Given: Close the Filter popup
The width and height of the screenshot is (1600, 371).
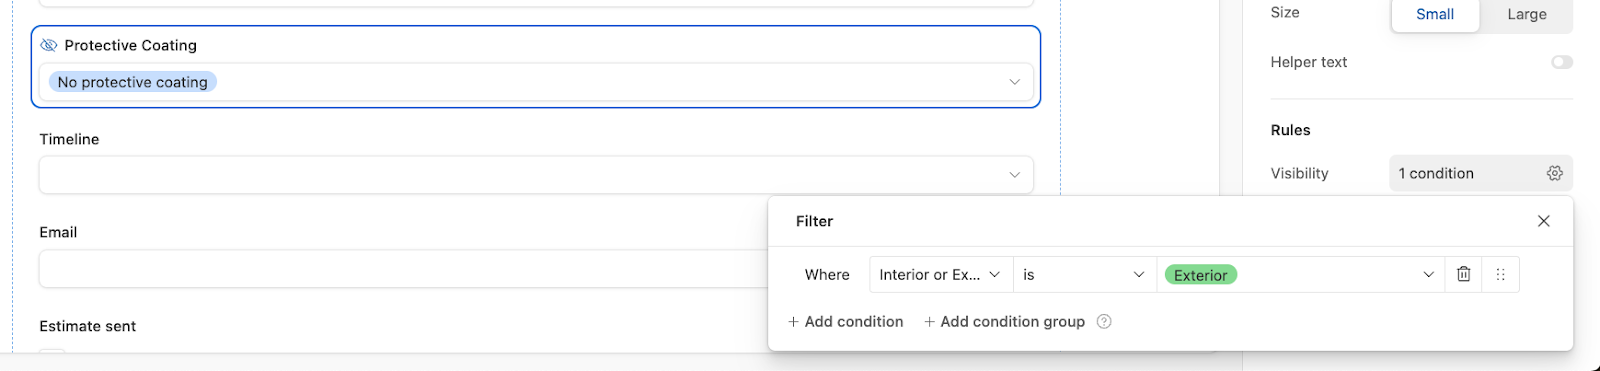Looking at the screenshot, I should pyautogui.click(x=1543, y=221).
